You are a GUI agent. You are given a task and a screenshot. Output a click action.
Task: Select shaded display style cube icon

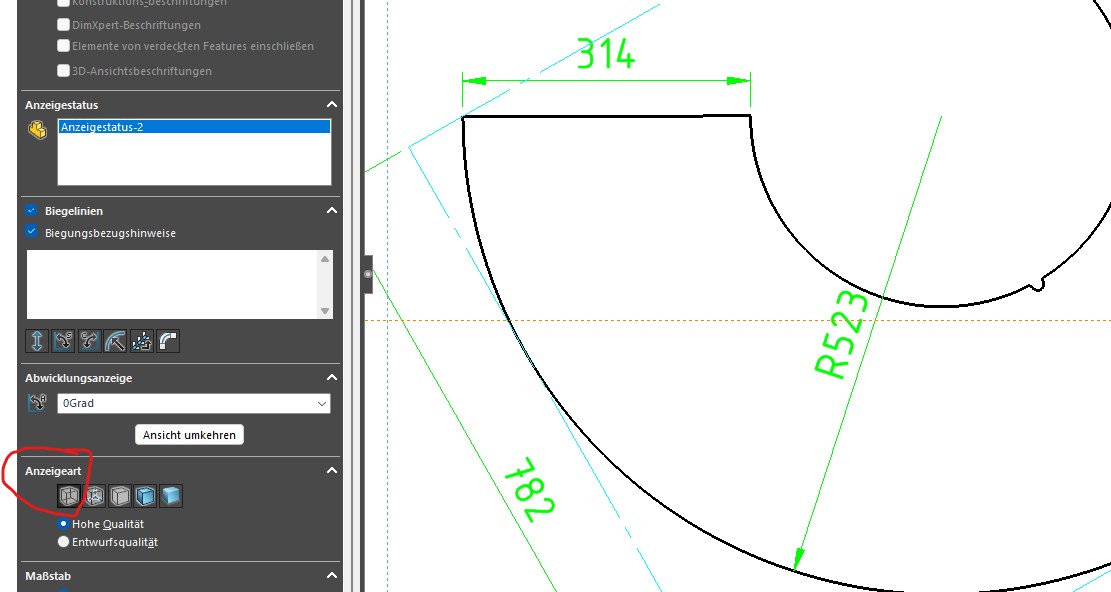tap(171, 496)
